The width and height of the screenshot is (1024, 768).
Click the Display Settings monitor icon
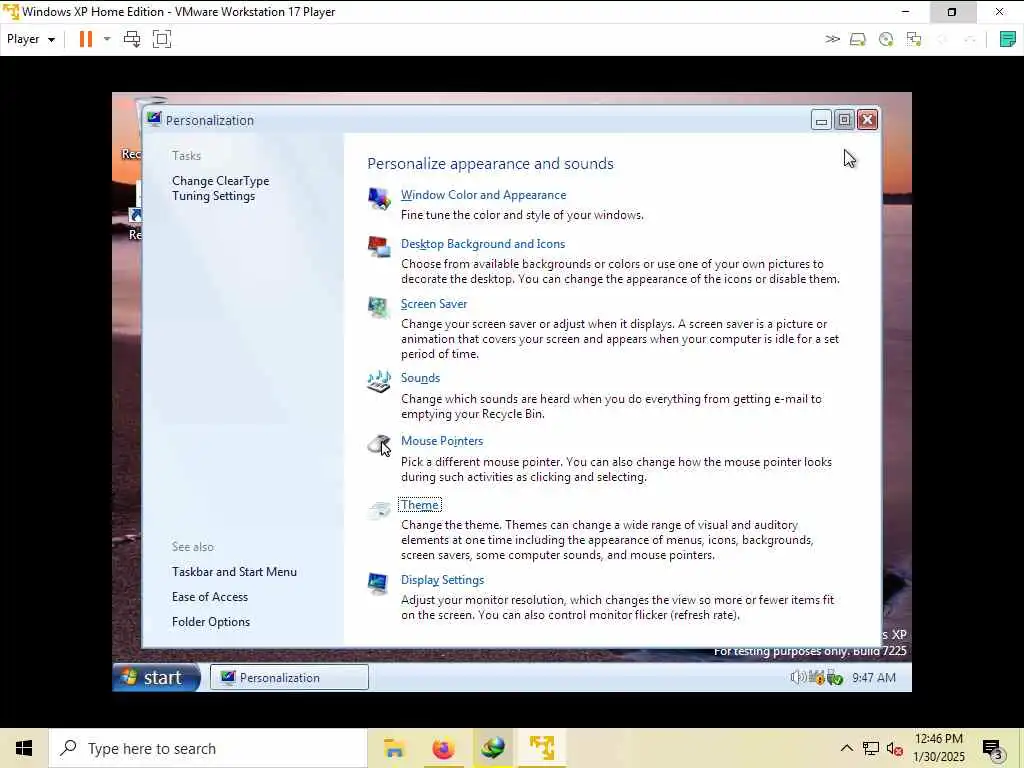(x=379, y=583)
